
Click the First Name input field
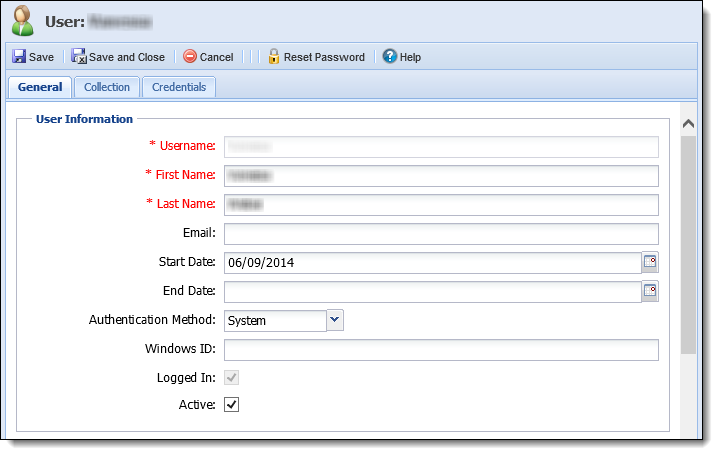click(x=441, y=176)
